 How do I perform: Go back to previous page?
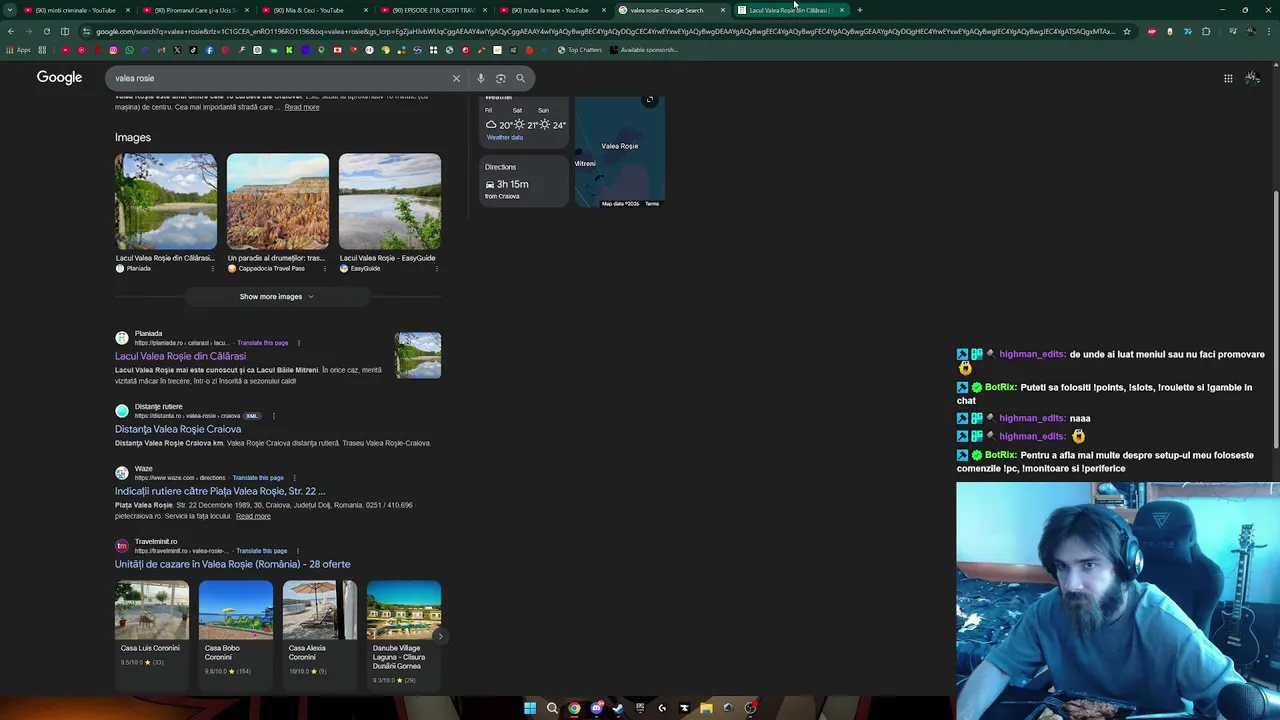tap(11, 31)
